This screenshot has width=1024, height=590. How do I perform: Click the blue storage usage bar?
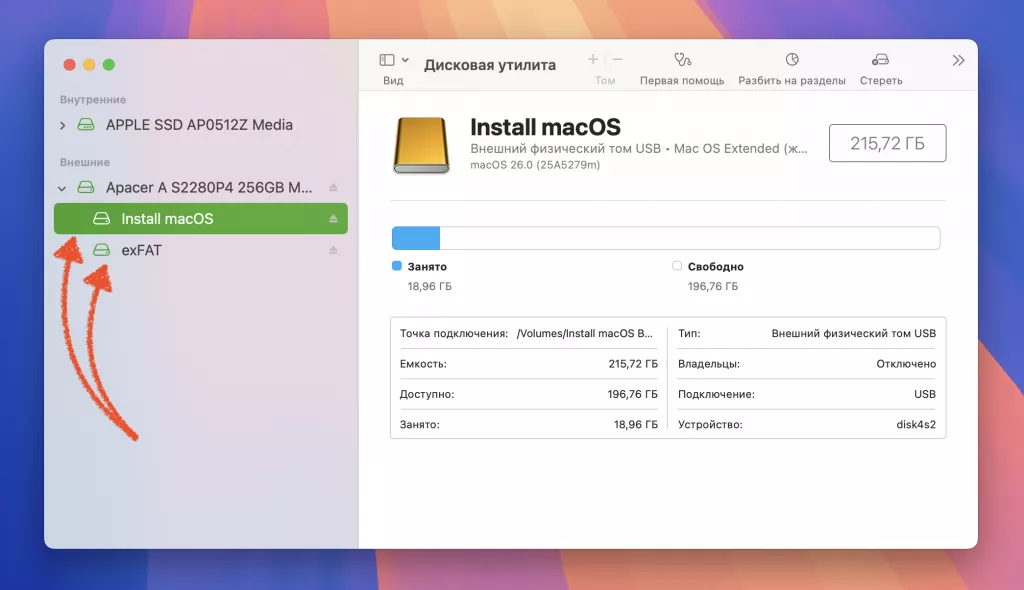(417, 237)
